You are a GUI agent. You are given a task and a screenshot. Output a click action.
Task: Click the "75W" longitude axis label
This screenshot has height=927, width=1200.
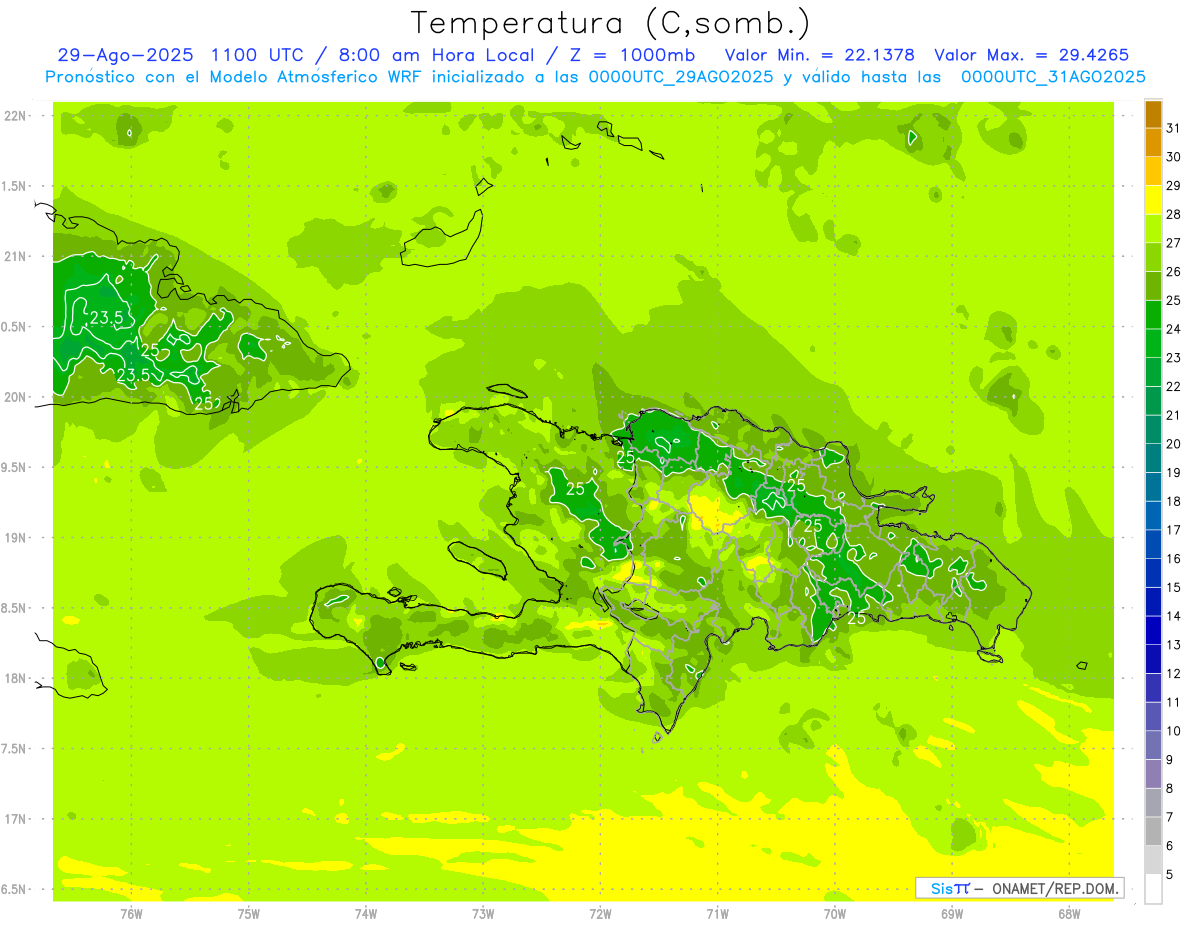point(249,914)
